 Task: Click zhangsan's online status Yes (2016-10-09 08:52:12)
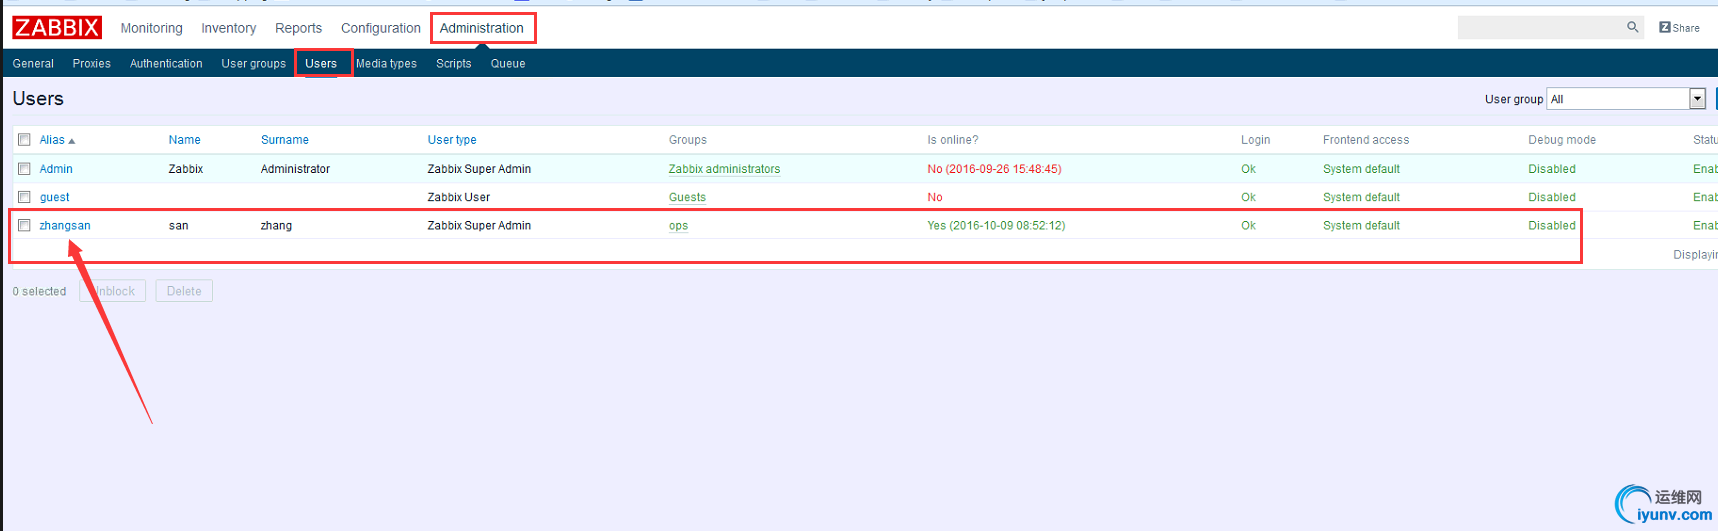tap(996, 225)
